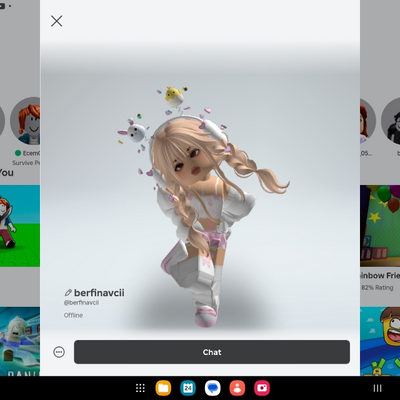
Task: Click the @berfinavcii username text
Action: pos(81,303)
